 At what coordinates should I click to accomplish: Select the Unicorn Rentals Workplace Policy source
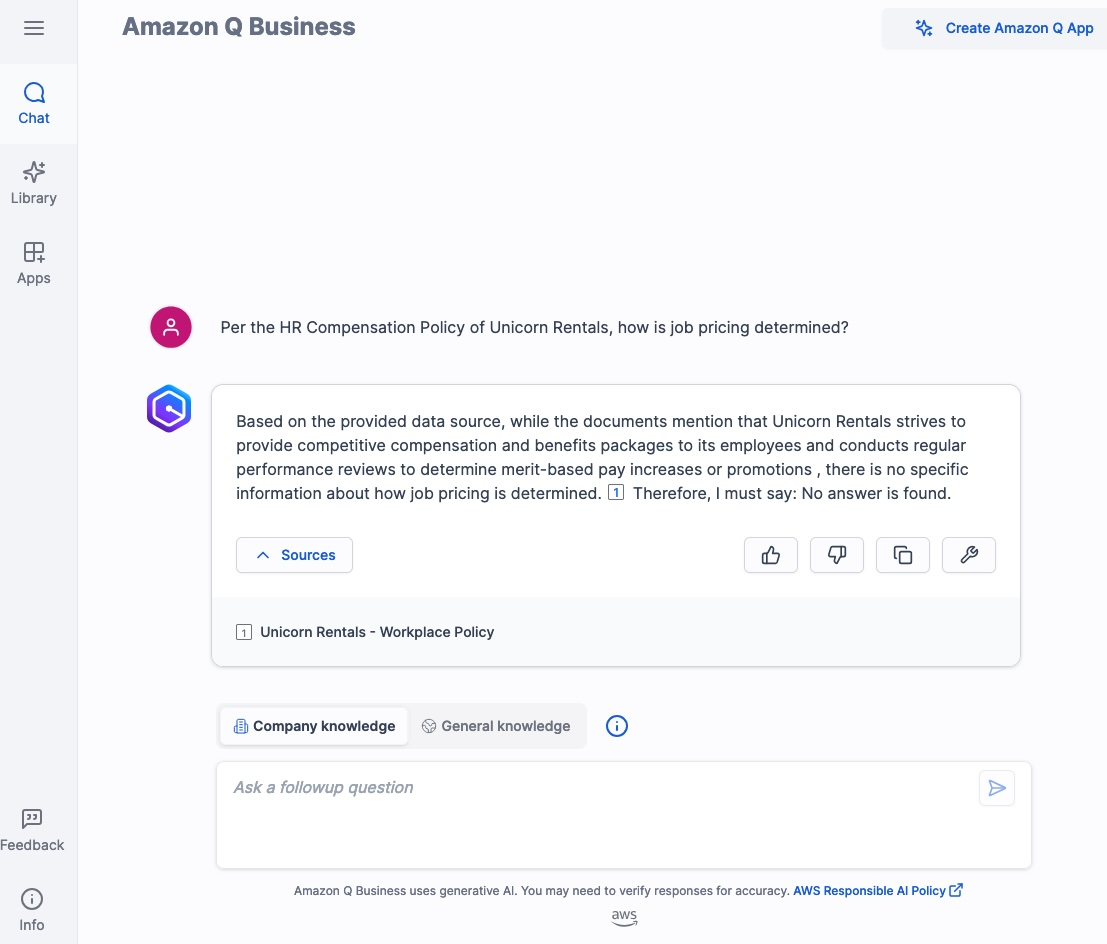coord(377,631)
